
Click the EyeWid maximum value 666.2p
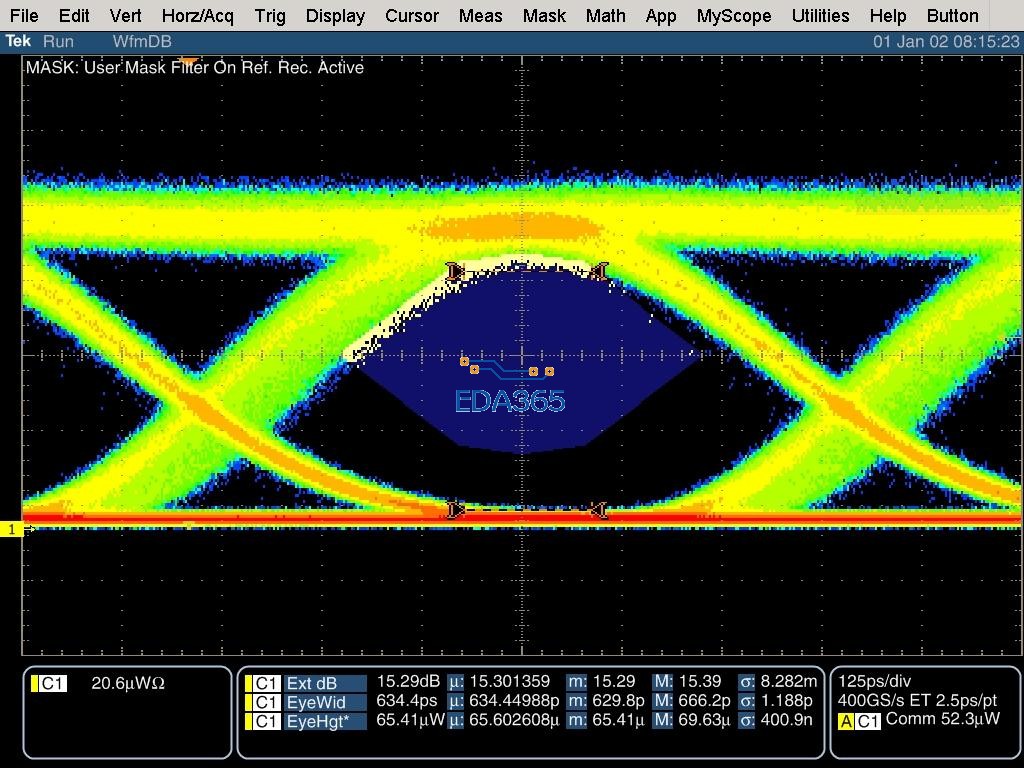click(x=705, y=701)
